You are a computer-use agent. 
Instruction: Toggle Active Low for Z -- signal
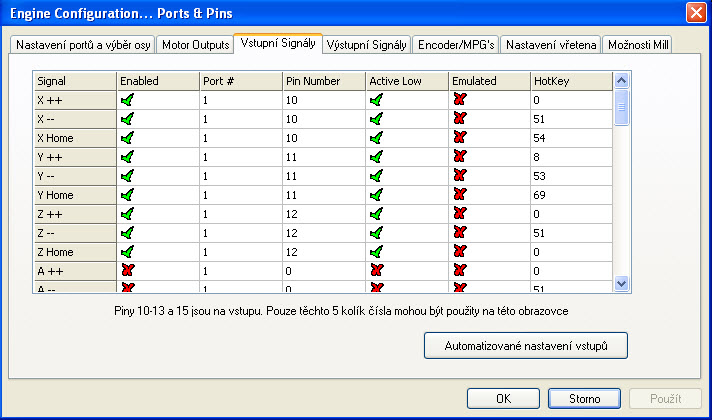pyautogui.click(x=376, y=233)
